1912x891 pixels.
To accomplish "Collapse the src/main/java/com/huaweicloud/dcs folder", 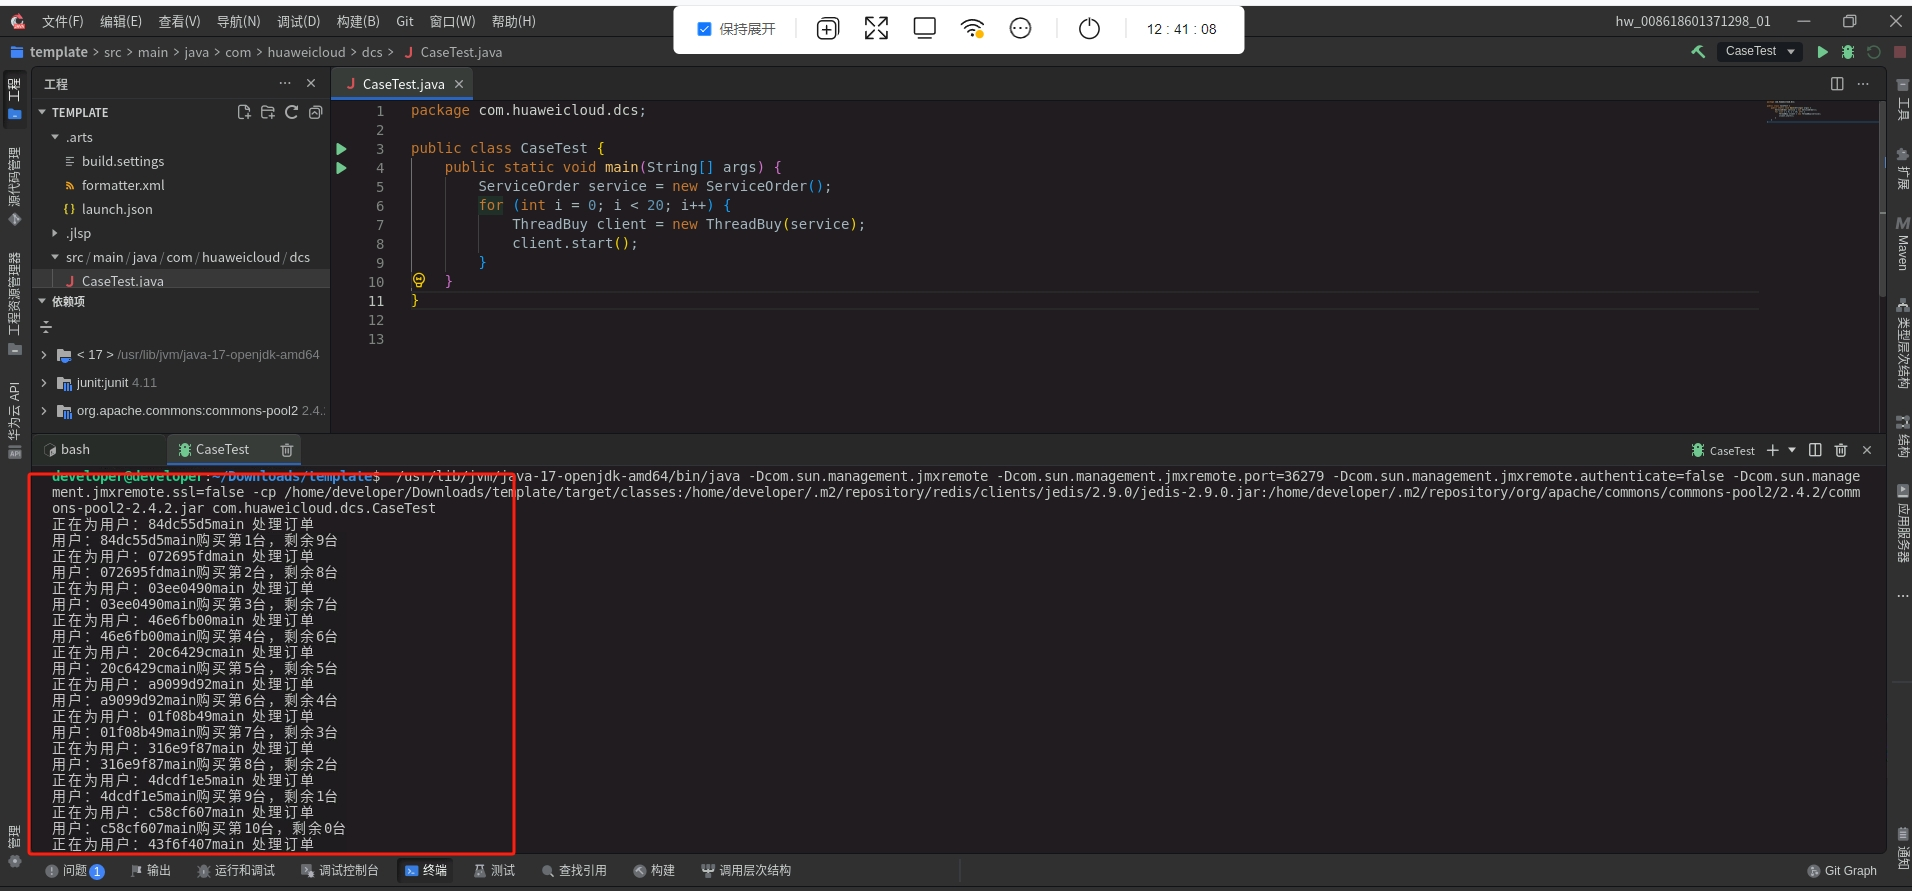I will 55,257.
